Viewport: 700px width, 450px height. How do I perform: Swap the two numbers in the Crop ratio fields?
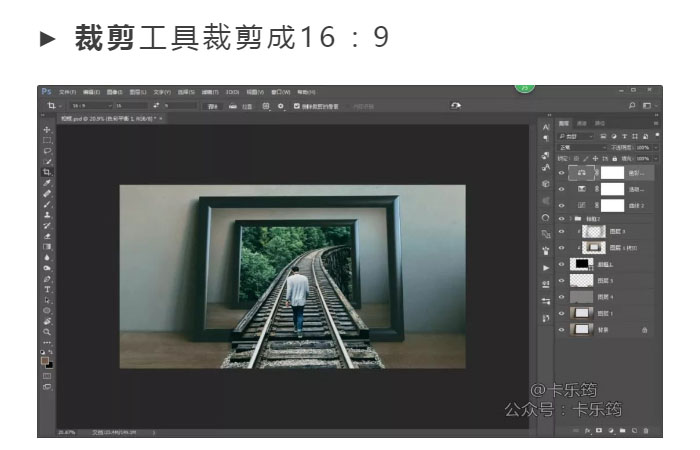156,105
